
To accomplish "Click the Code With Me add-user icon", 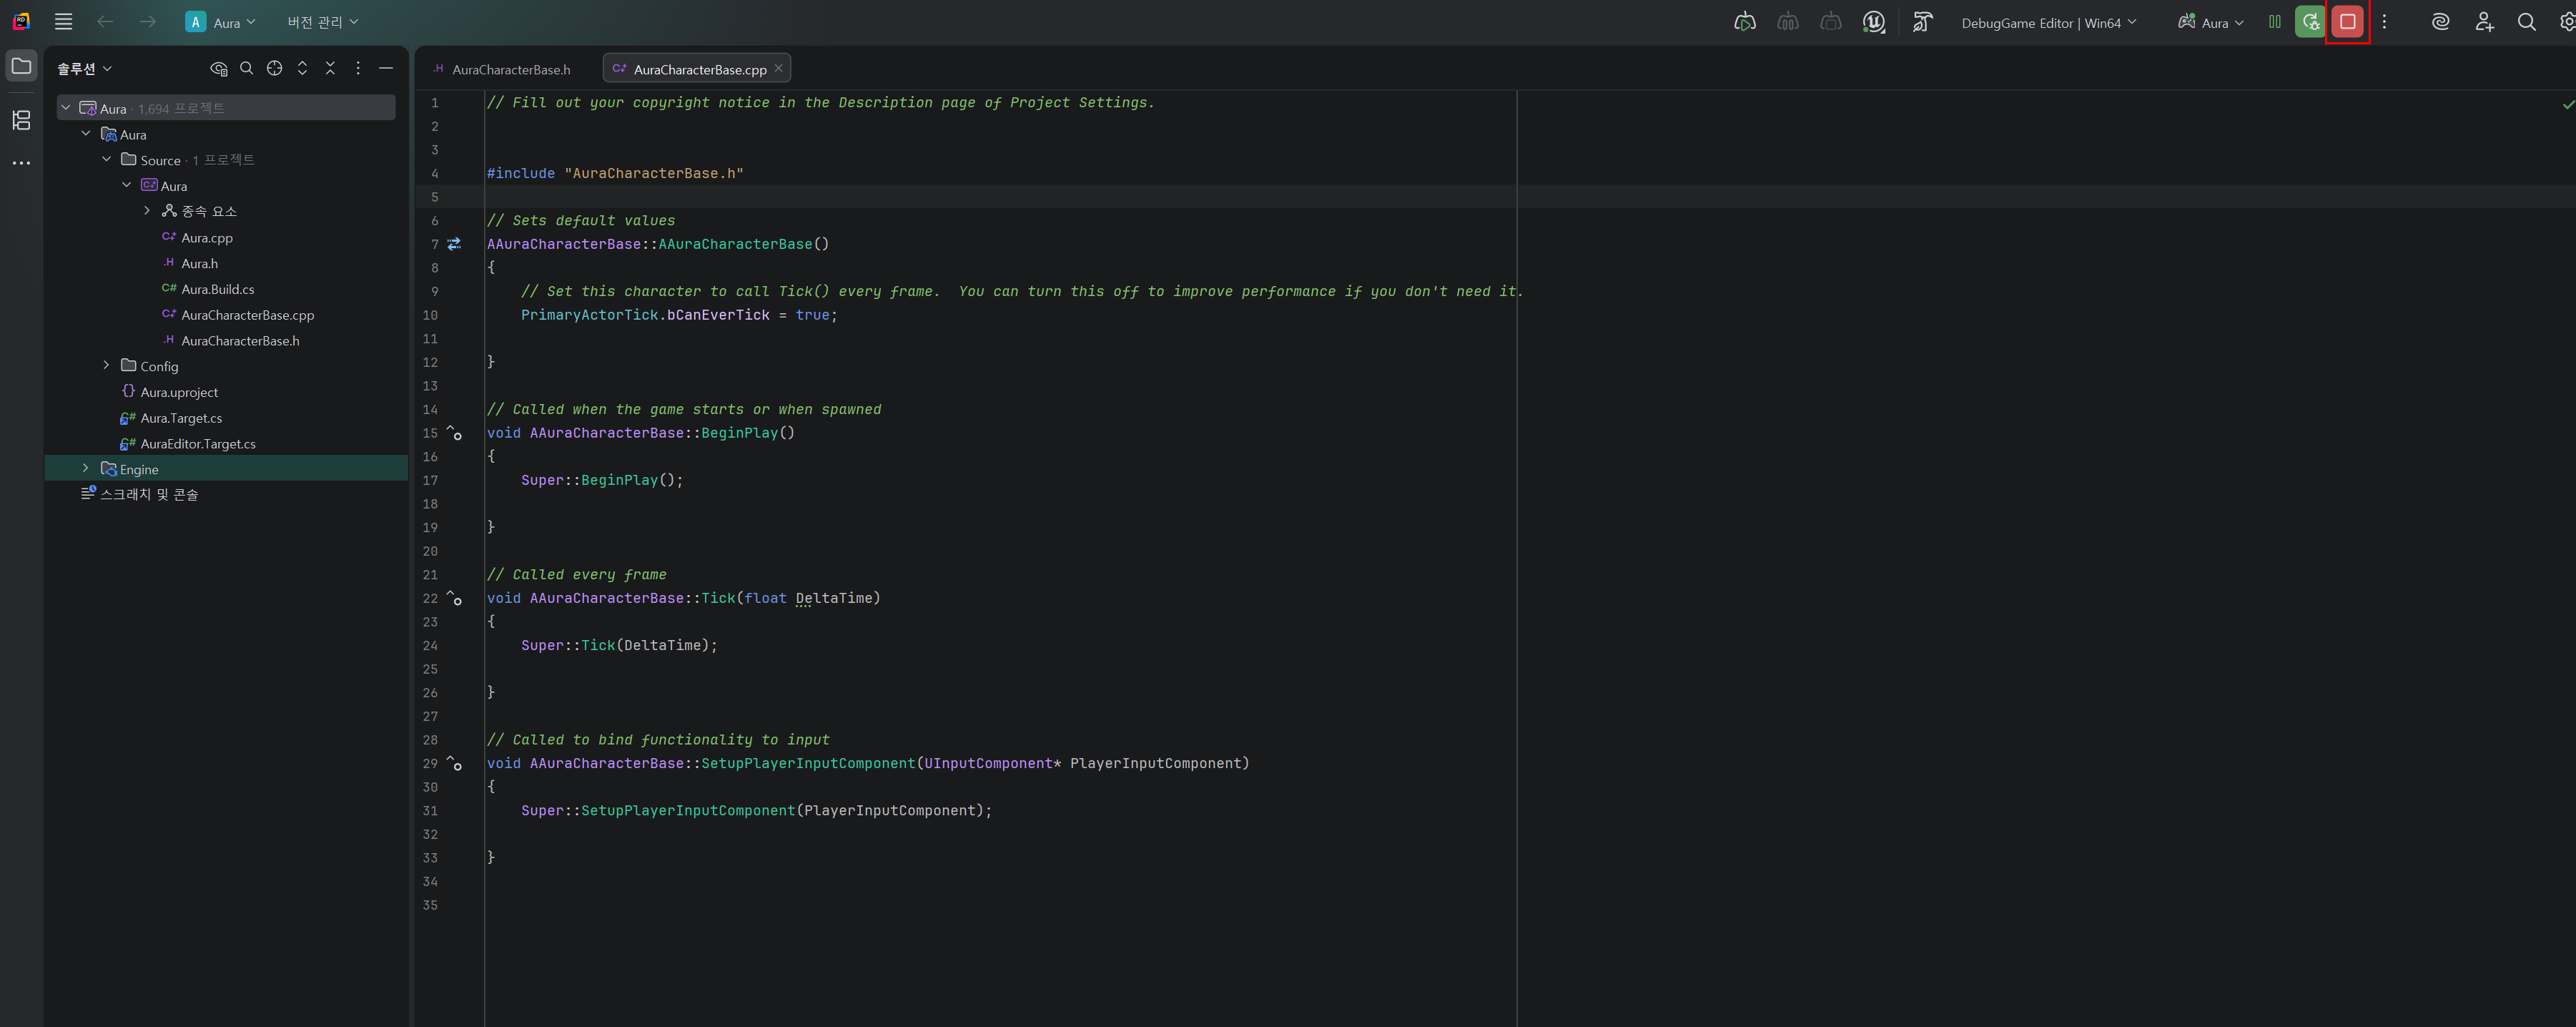I will 2484,22.
